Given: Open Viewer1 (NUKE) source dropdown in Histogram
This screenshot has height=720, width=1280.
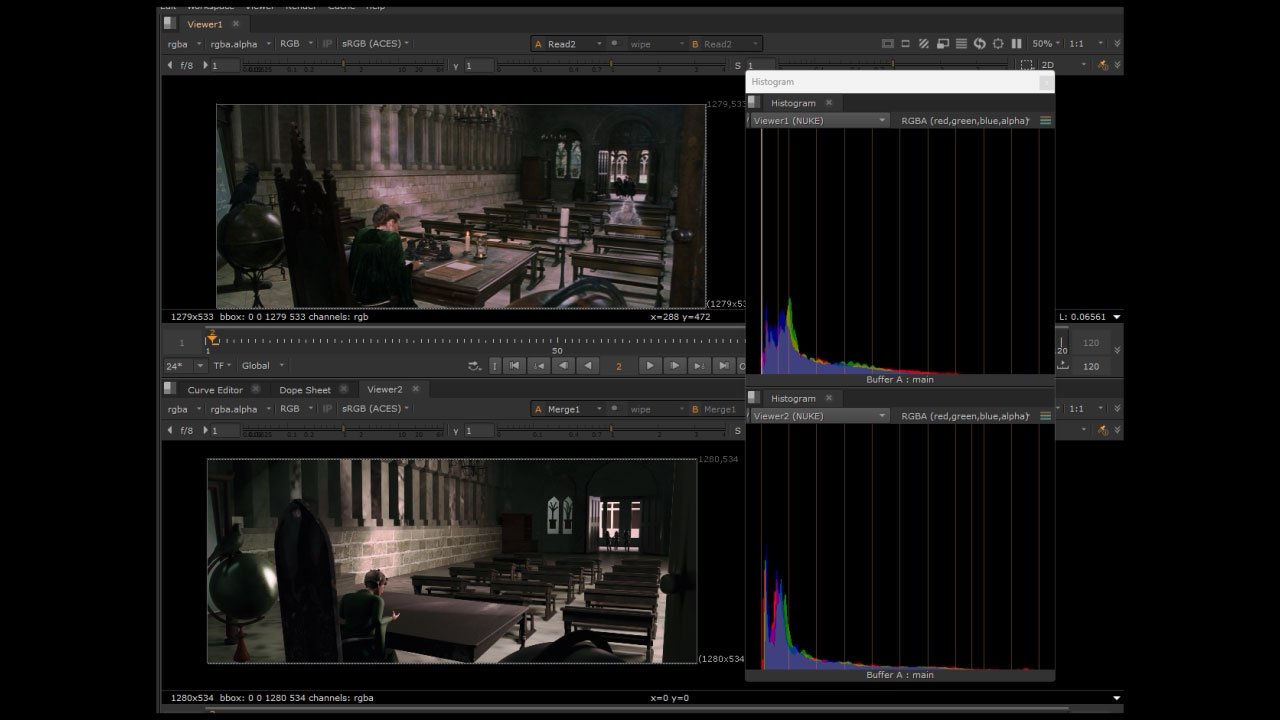Looking at the screenshot, I should click(x=818, y=121).
